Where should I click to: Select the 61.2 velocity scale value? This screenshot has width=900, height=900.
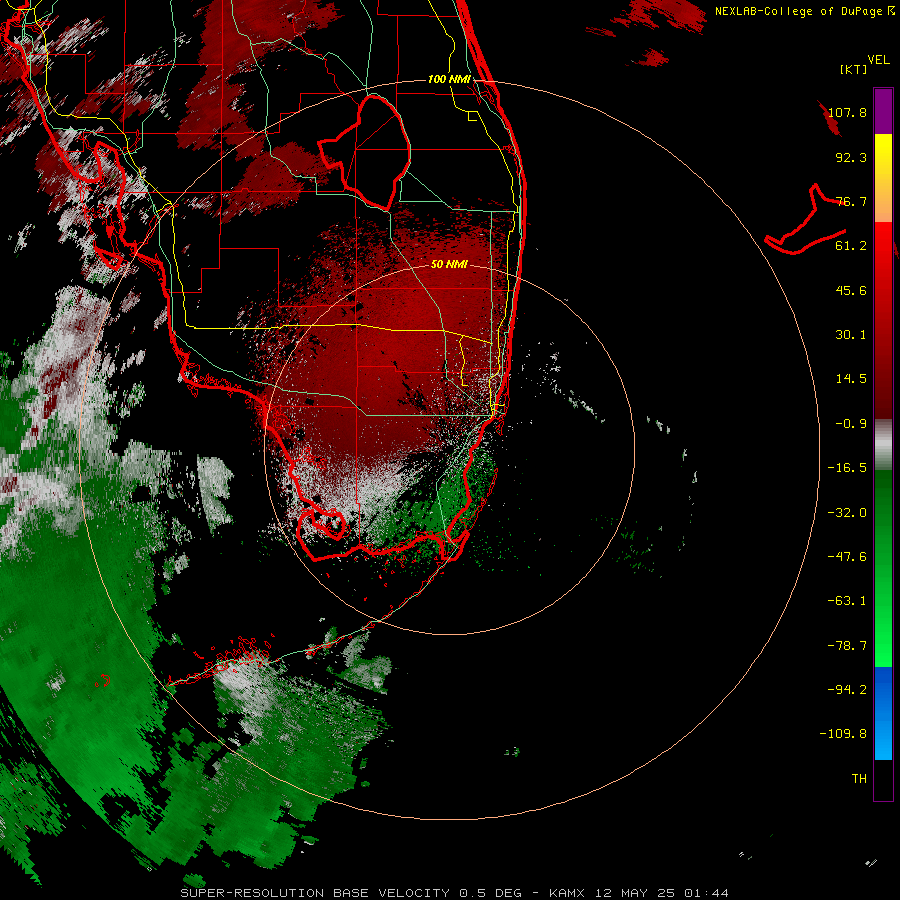click(x=851, y=246)
